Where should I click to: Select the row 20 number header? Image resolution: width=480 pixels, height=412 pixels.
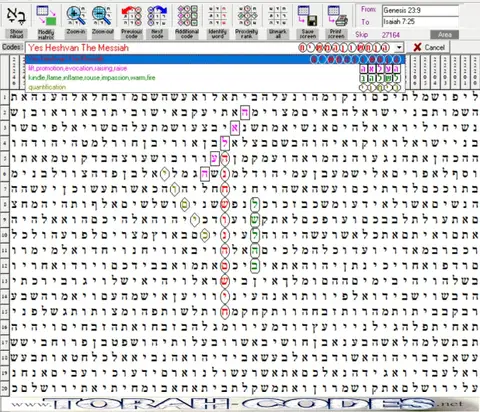coord(5,388)
